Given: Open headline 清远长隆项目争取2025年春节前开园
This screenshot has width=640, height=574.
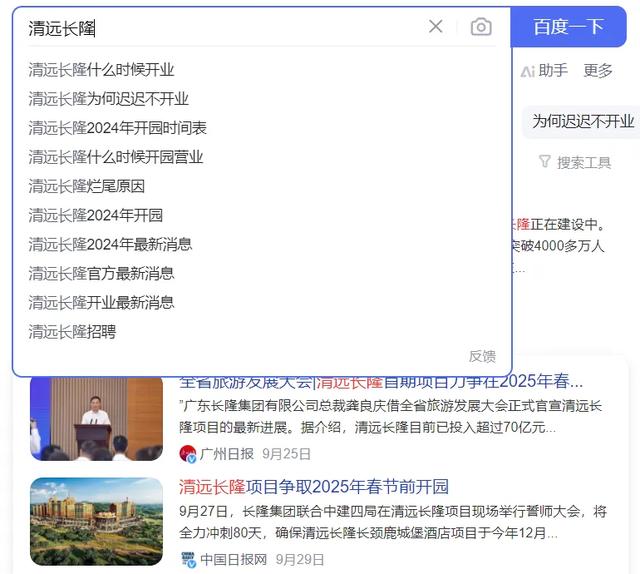Looking at the screenshot, I should click(313, 487).
